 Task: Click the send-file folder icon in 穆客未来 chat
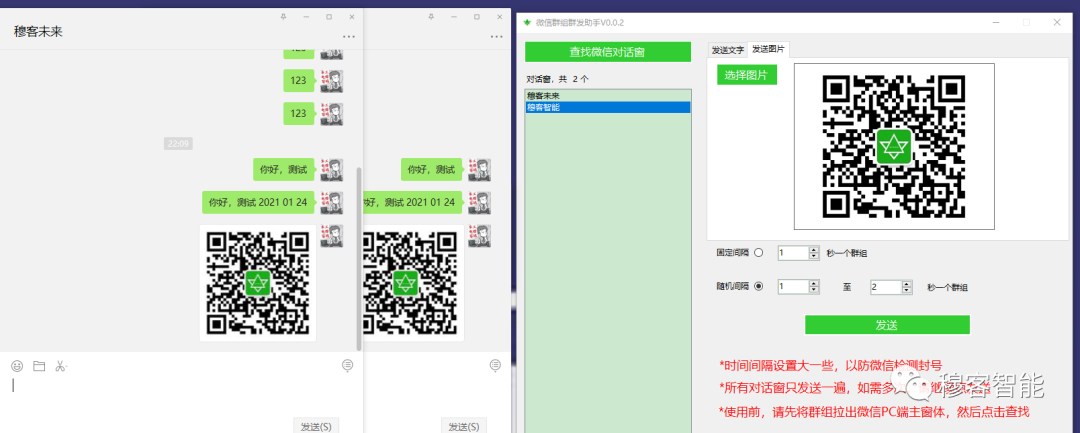[39, 366]
